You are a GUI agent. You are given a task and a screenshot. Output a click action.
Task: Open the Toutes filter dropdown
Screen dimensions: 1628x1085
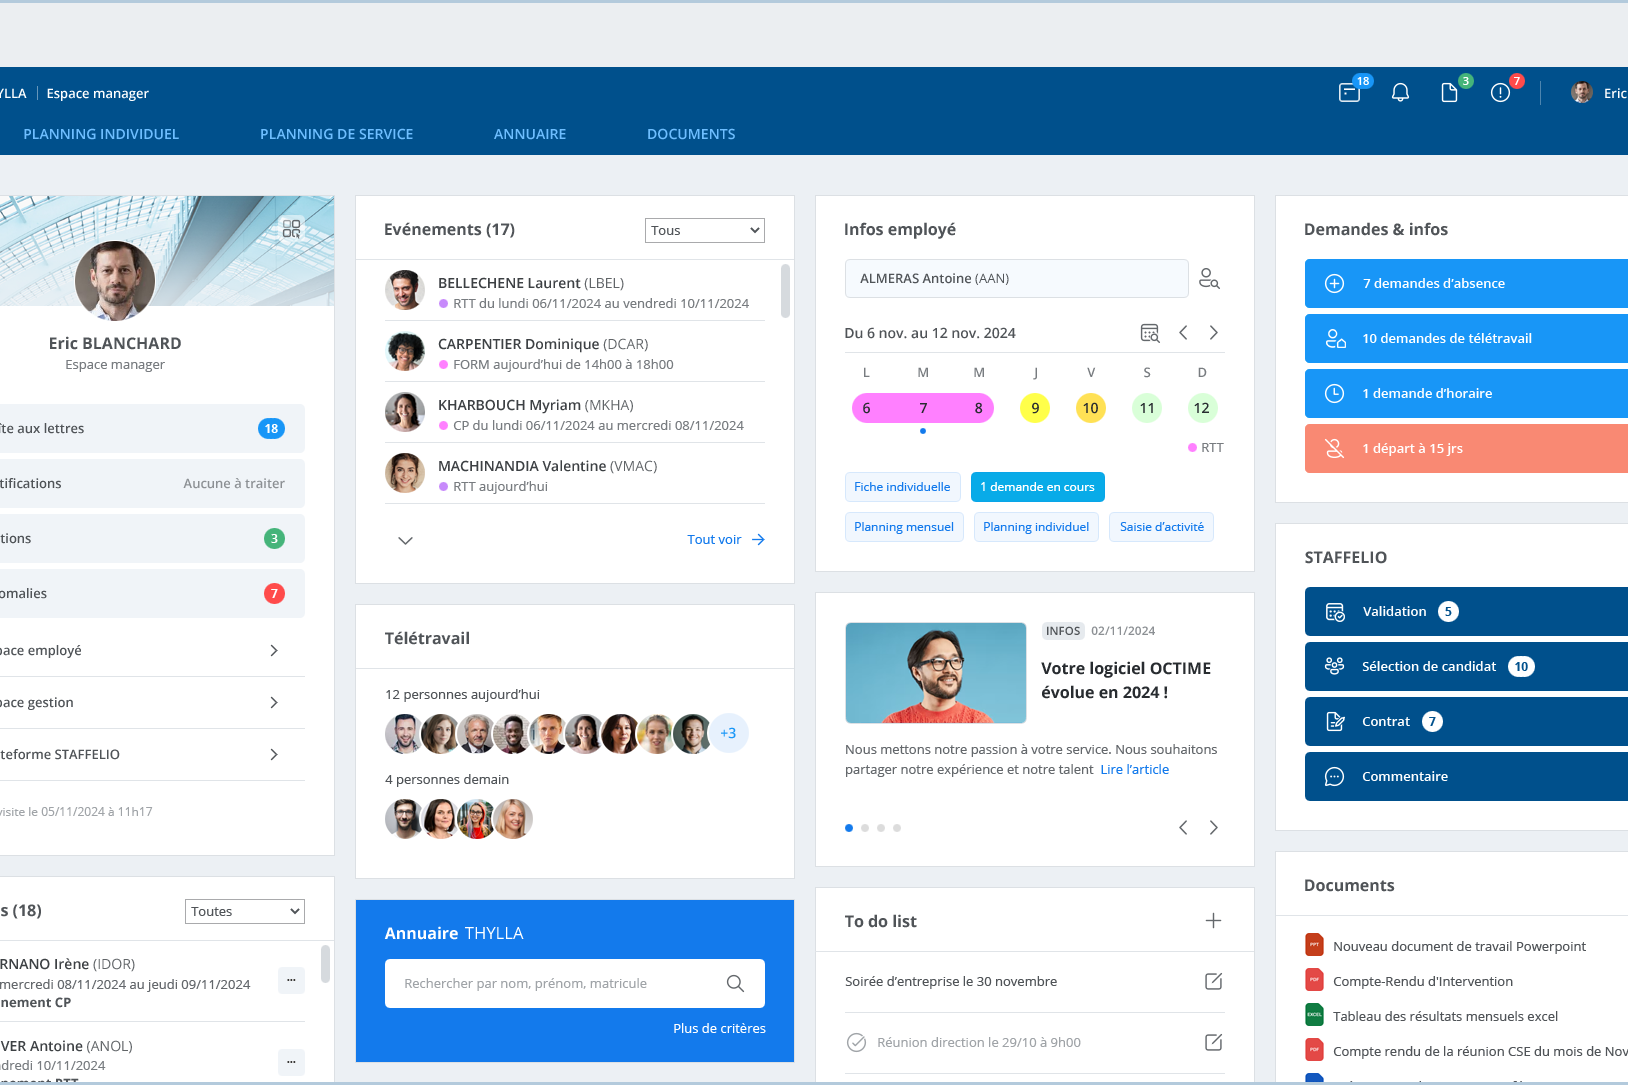pyautogui.click(x=244, y=911)
